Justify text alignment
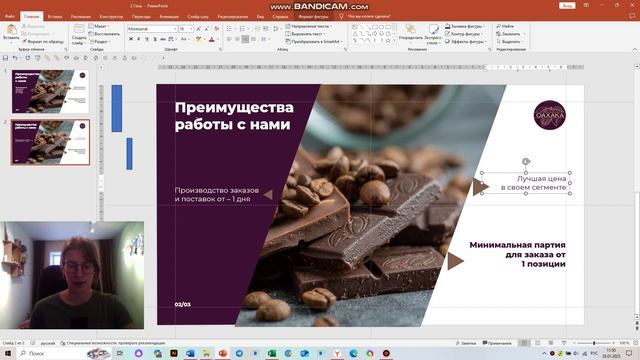 point(253,39)
